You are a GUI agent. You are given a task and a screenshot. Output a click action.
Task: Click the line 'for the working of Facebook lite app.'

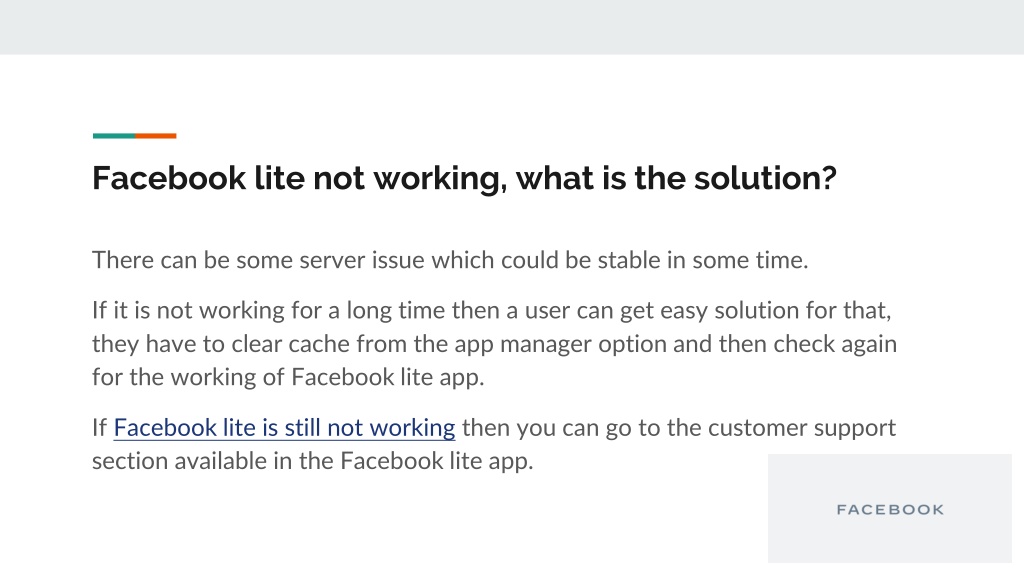point(288,377)
